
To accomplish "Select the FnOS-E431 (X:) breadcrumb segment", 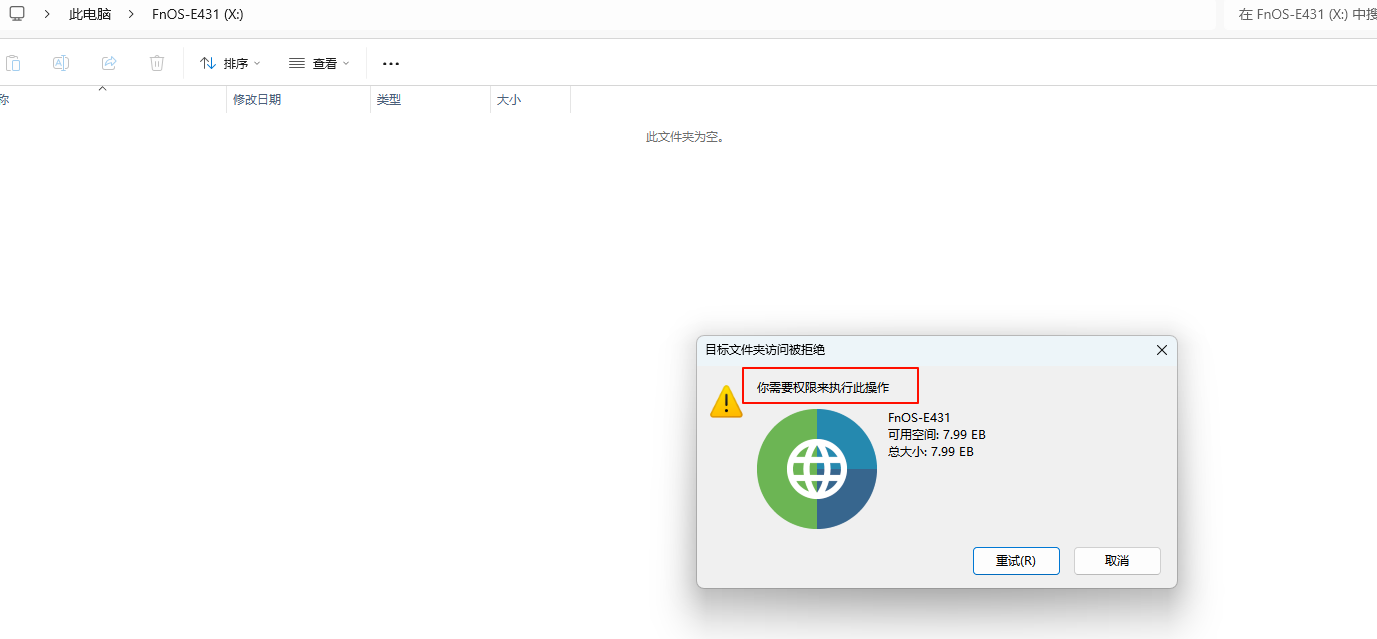I will (198, 15).
